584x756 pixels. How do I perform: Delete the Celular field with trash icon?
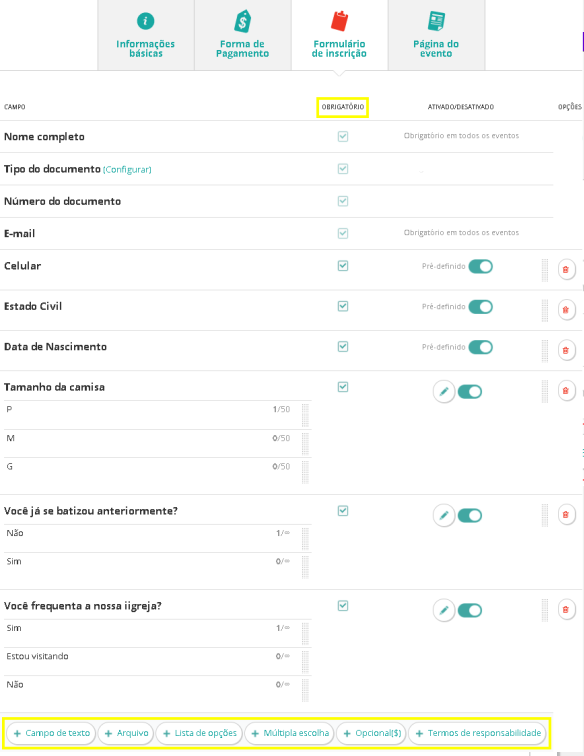click(567, 269)
